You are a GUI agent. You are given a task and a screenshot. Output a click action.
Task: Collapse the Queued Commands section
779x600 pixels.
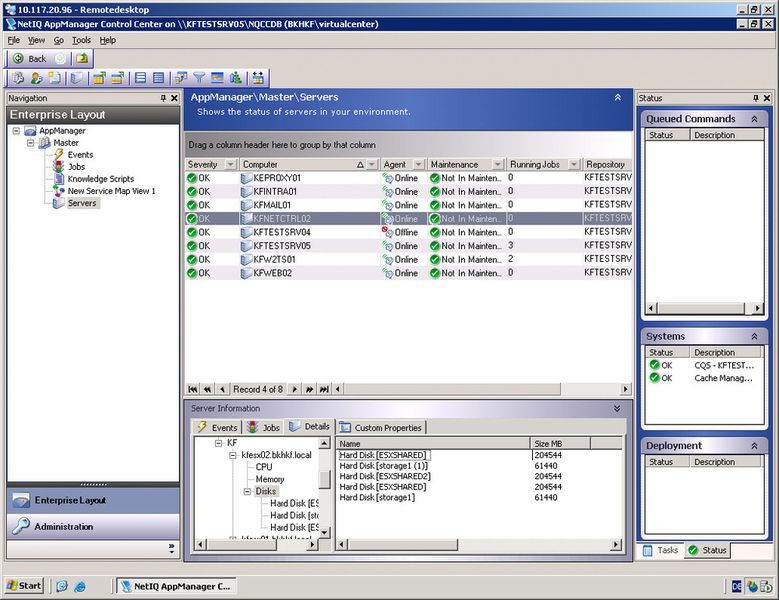pos(754,119)
